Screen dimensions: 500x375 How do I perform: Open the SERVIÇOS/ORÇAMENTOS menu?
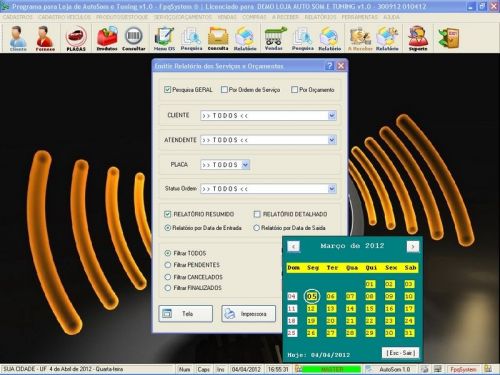[183, 17]
